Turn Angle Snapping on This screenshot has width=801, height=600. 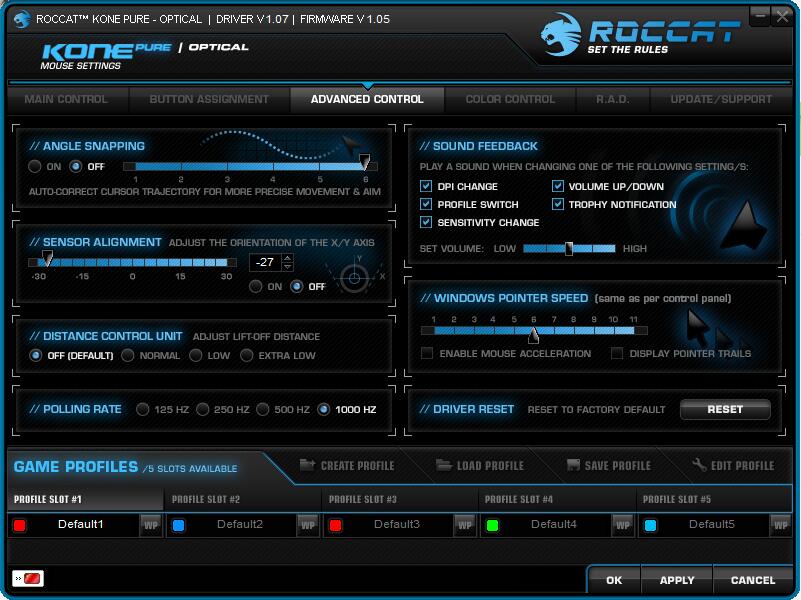tap(36, 166)
